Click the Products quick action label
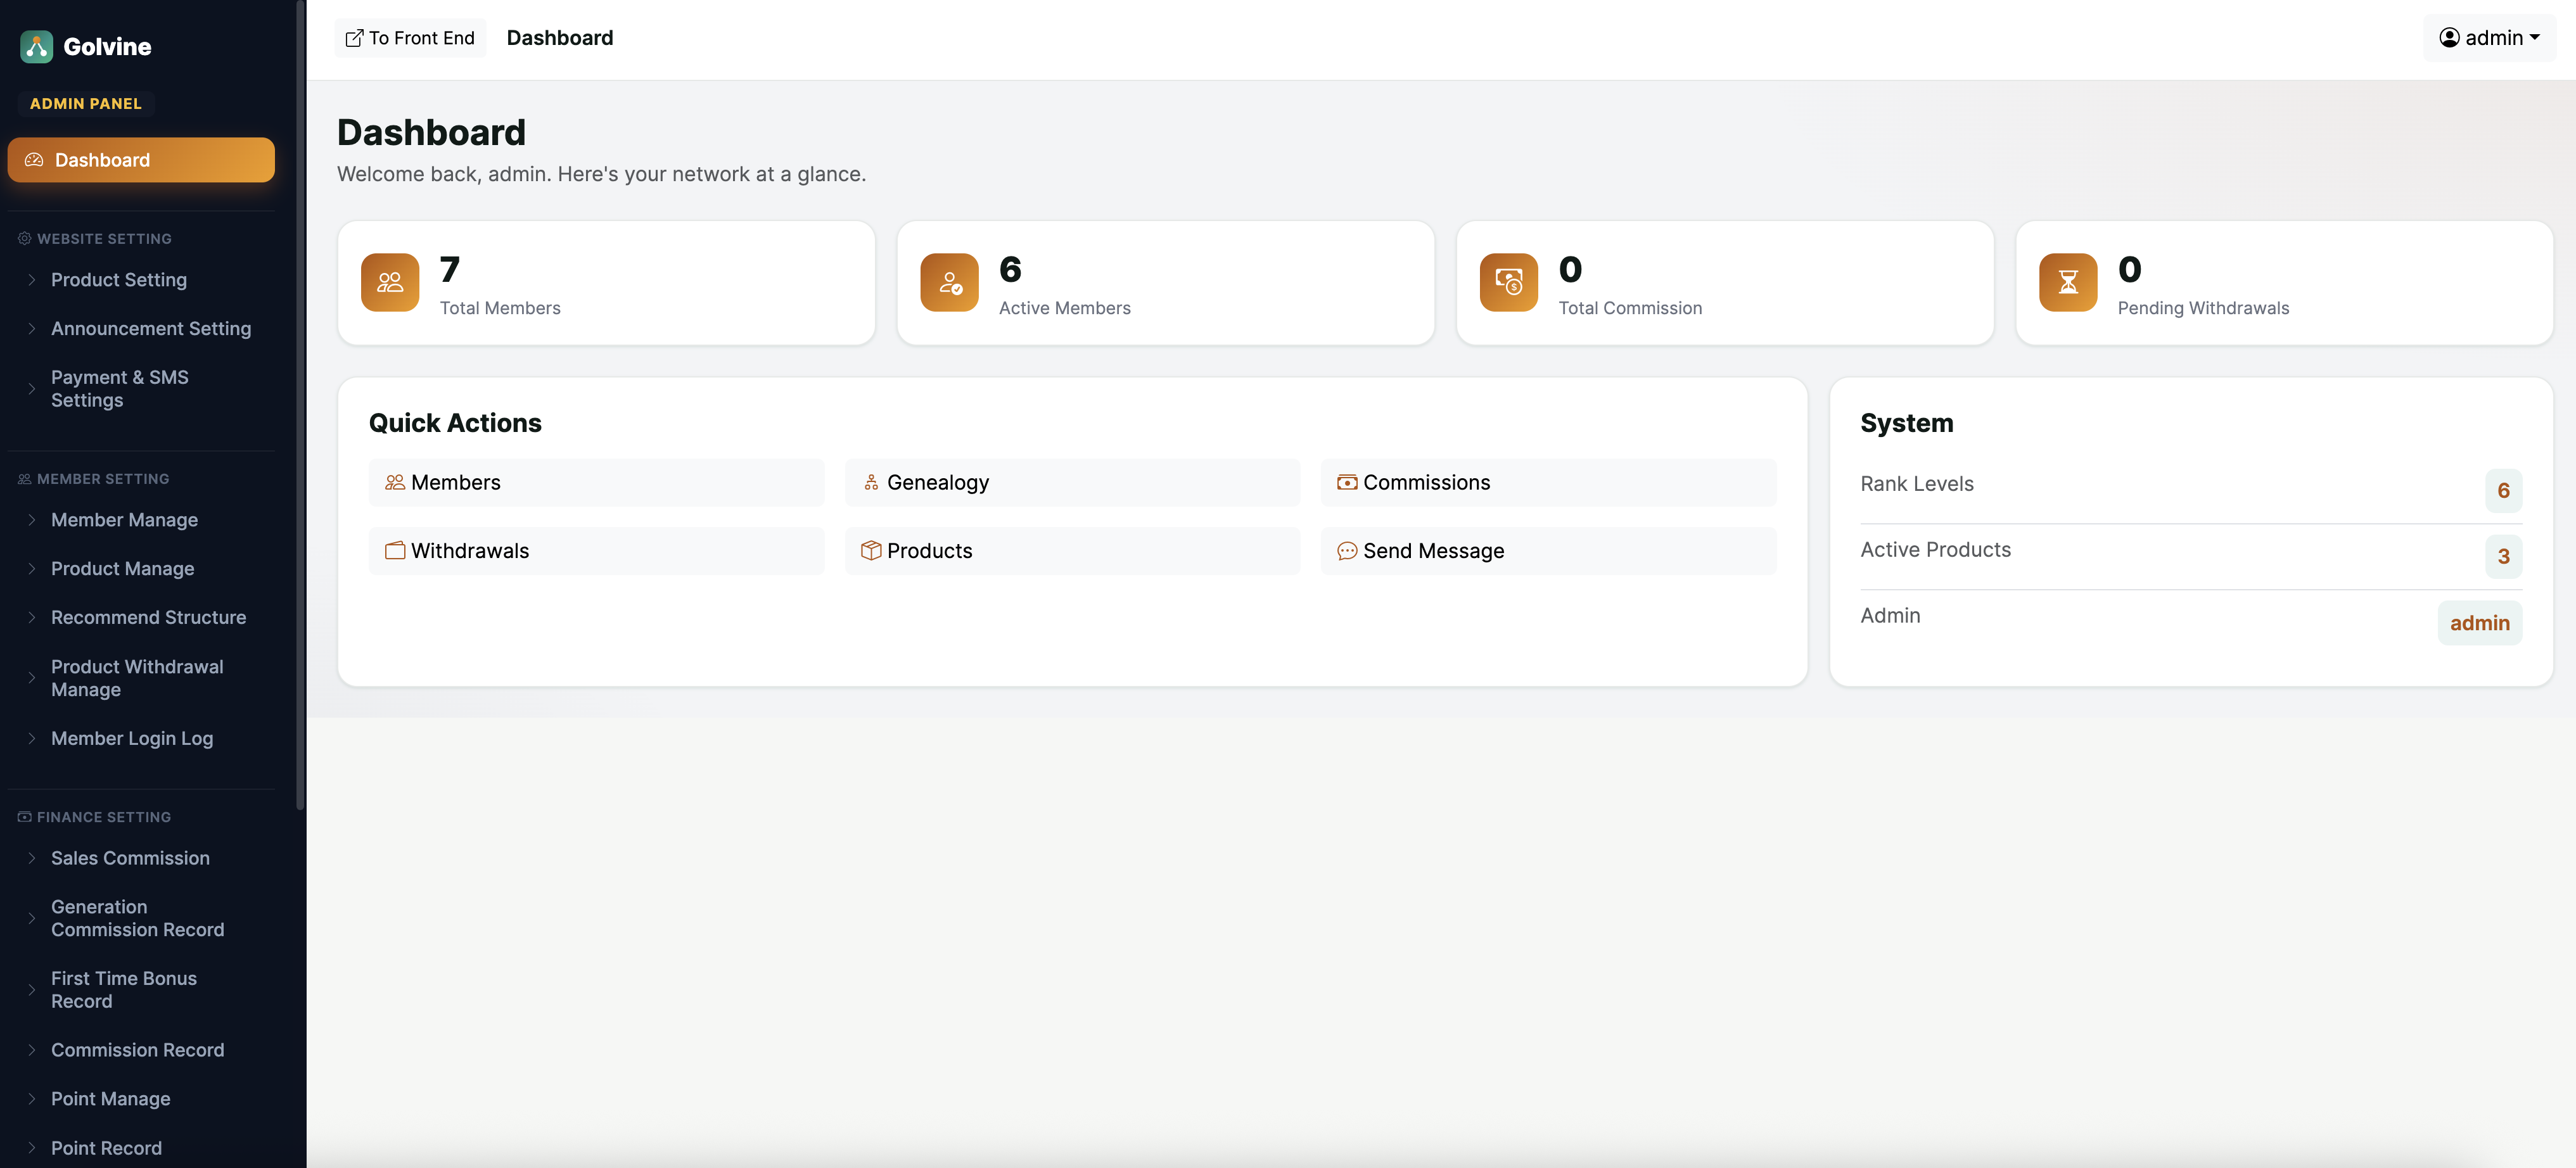This screenshot has height=1168, width=2576. 929,550
